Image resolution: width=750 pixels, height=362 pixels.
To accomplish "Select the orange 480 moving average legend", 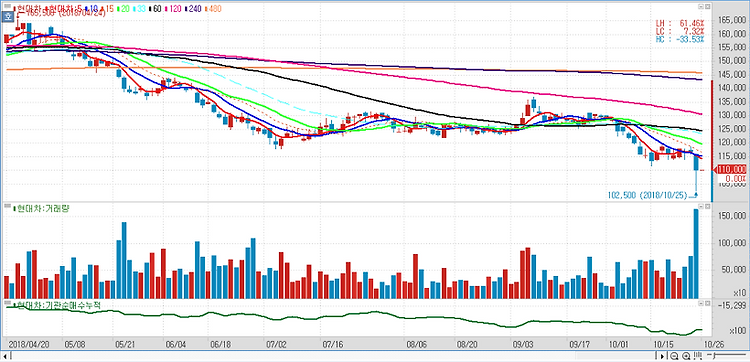I will pyautogui.click(x=213, y=9).
